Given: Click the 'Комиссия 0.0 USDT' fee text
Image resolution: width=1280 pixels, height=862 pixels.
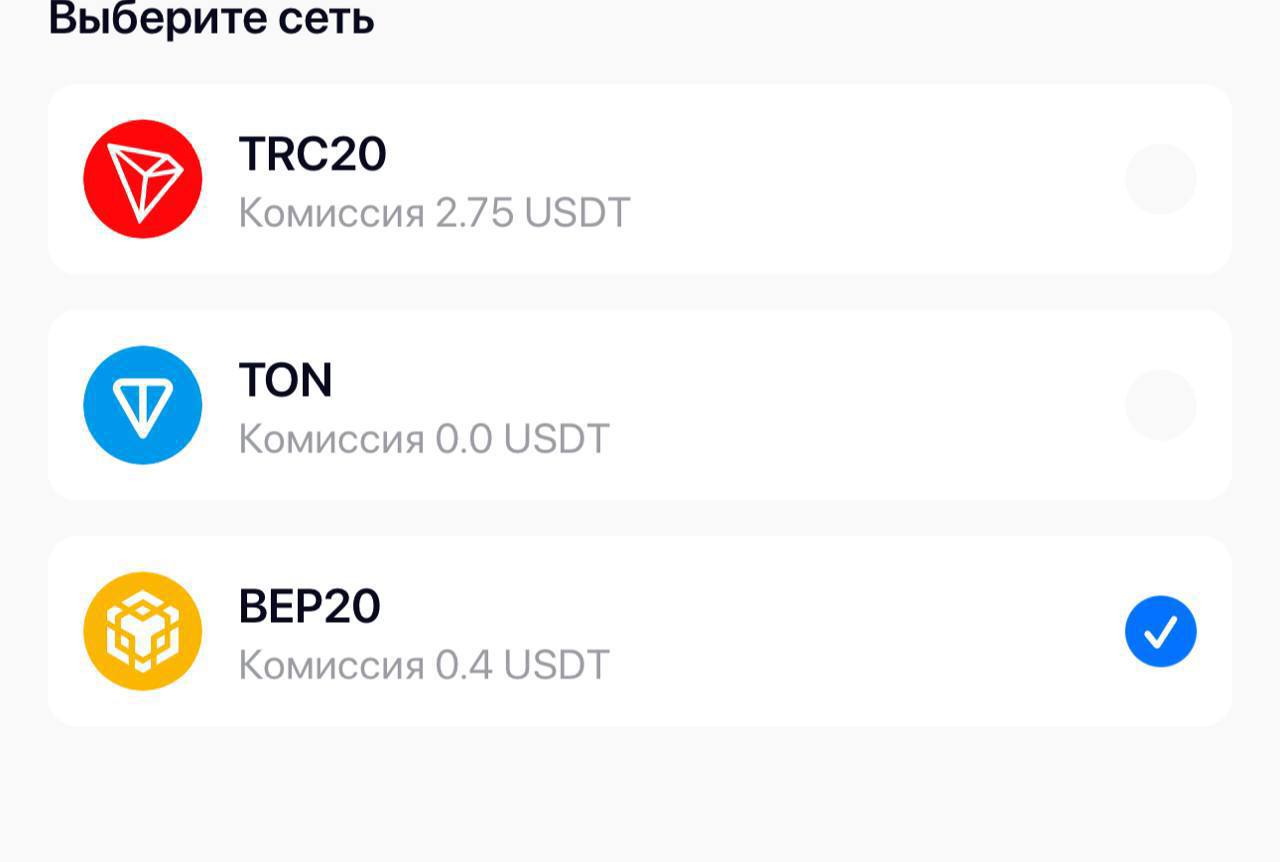Looking at the screenshot, I should [423, 438].
